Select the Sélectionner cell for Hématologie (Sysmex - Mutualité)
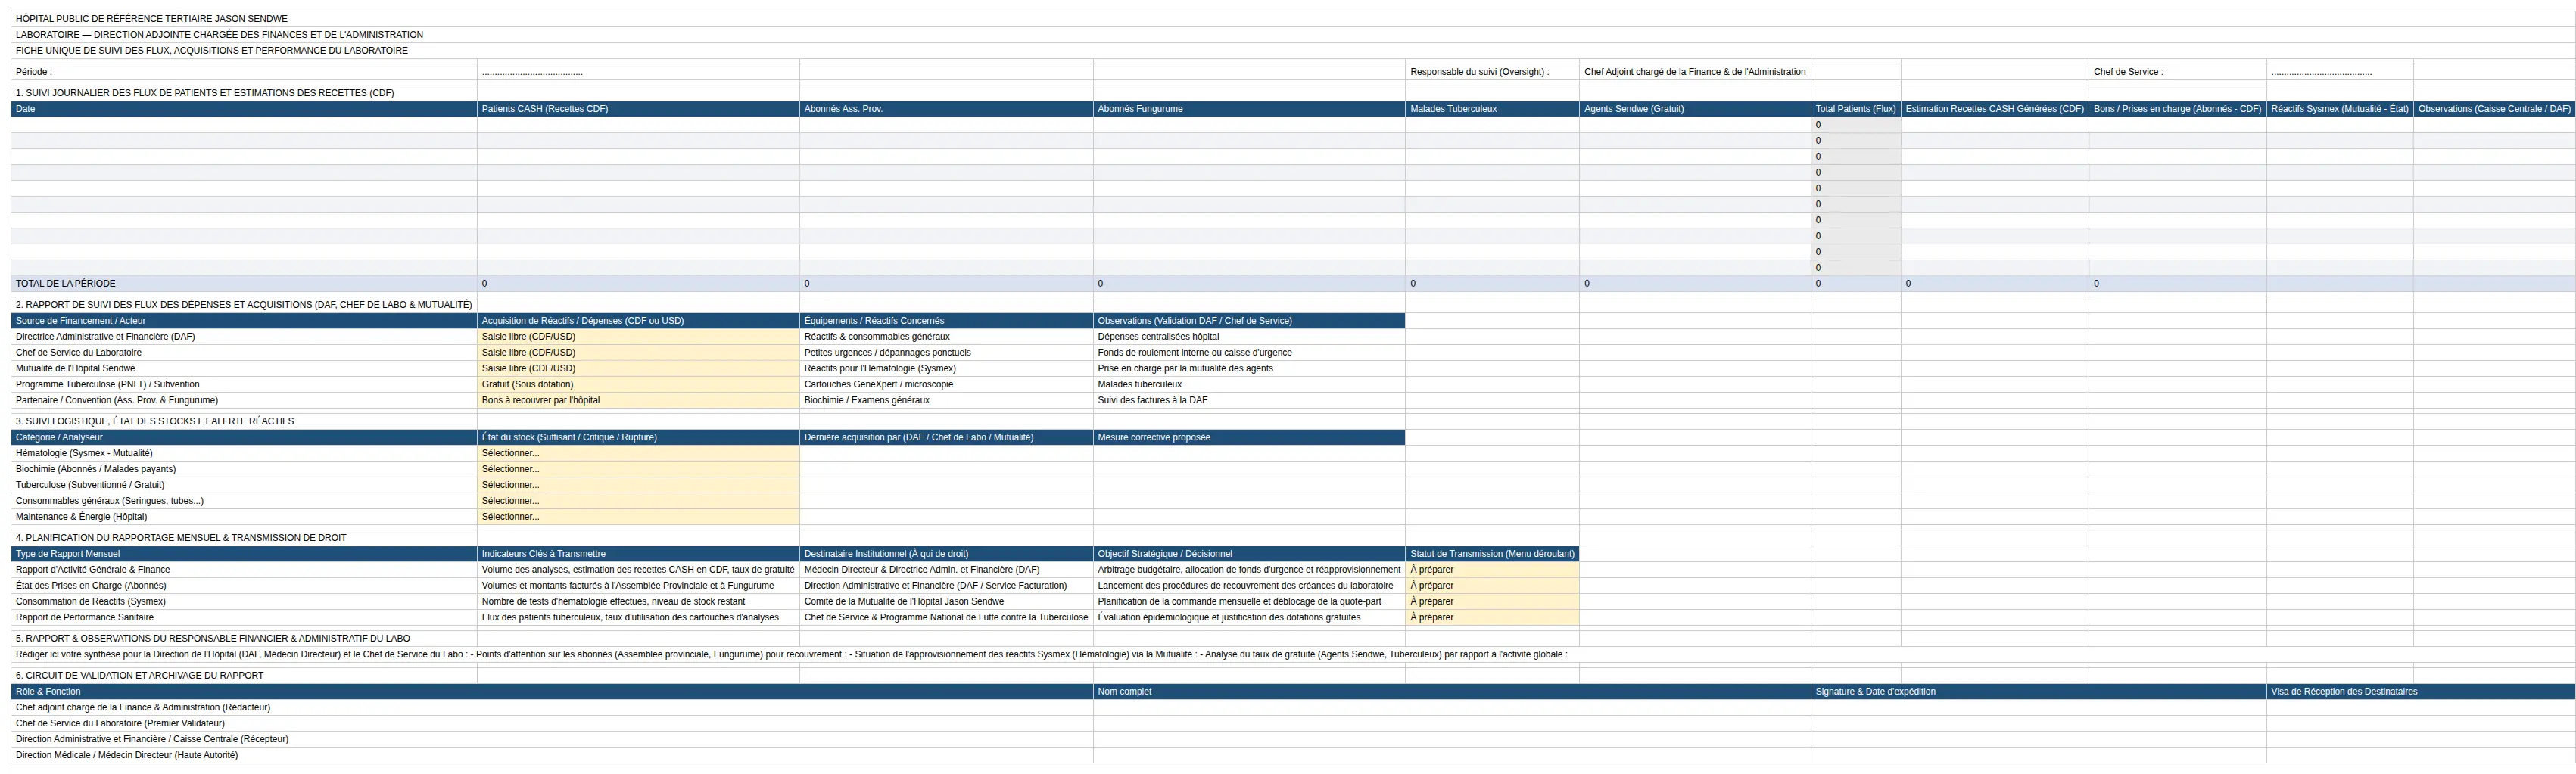The image size is (2576, 774). click(638, 453)
